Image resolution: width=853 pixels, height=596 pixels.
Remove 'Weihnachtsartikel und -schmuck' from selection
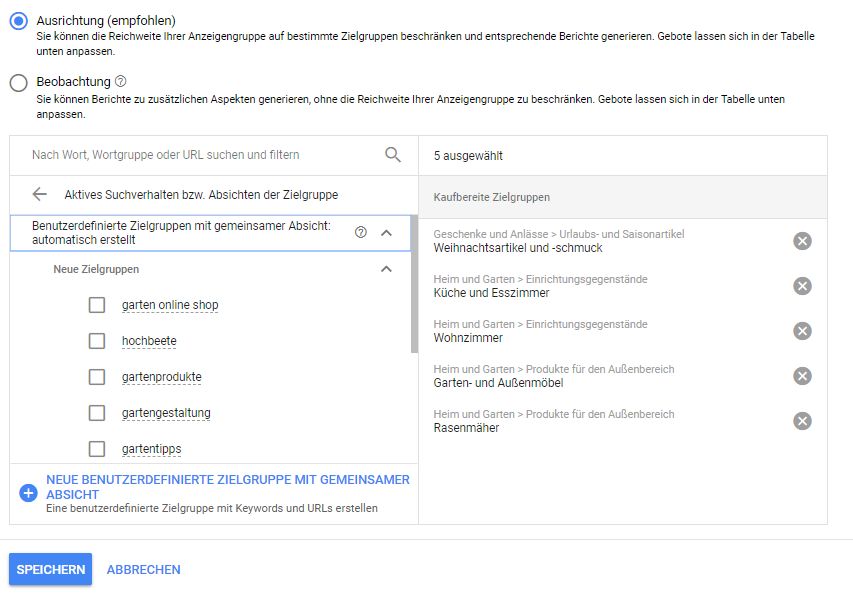802,241
